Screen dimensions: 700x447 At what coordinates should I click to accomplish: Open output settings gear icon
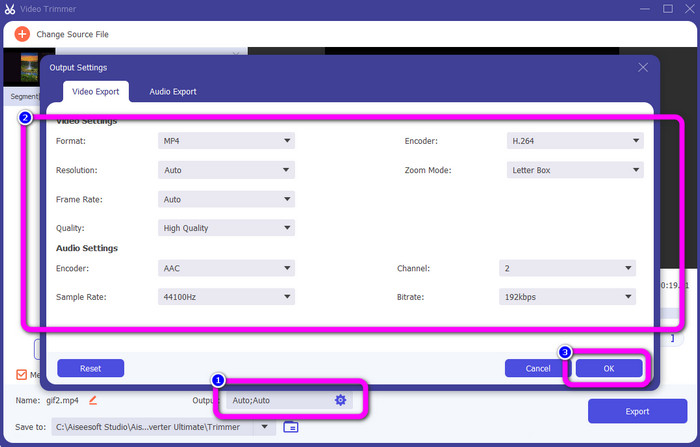pos(340,400)
